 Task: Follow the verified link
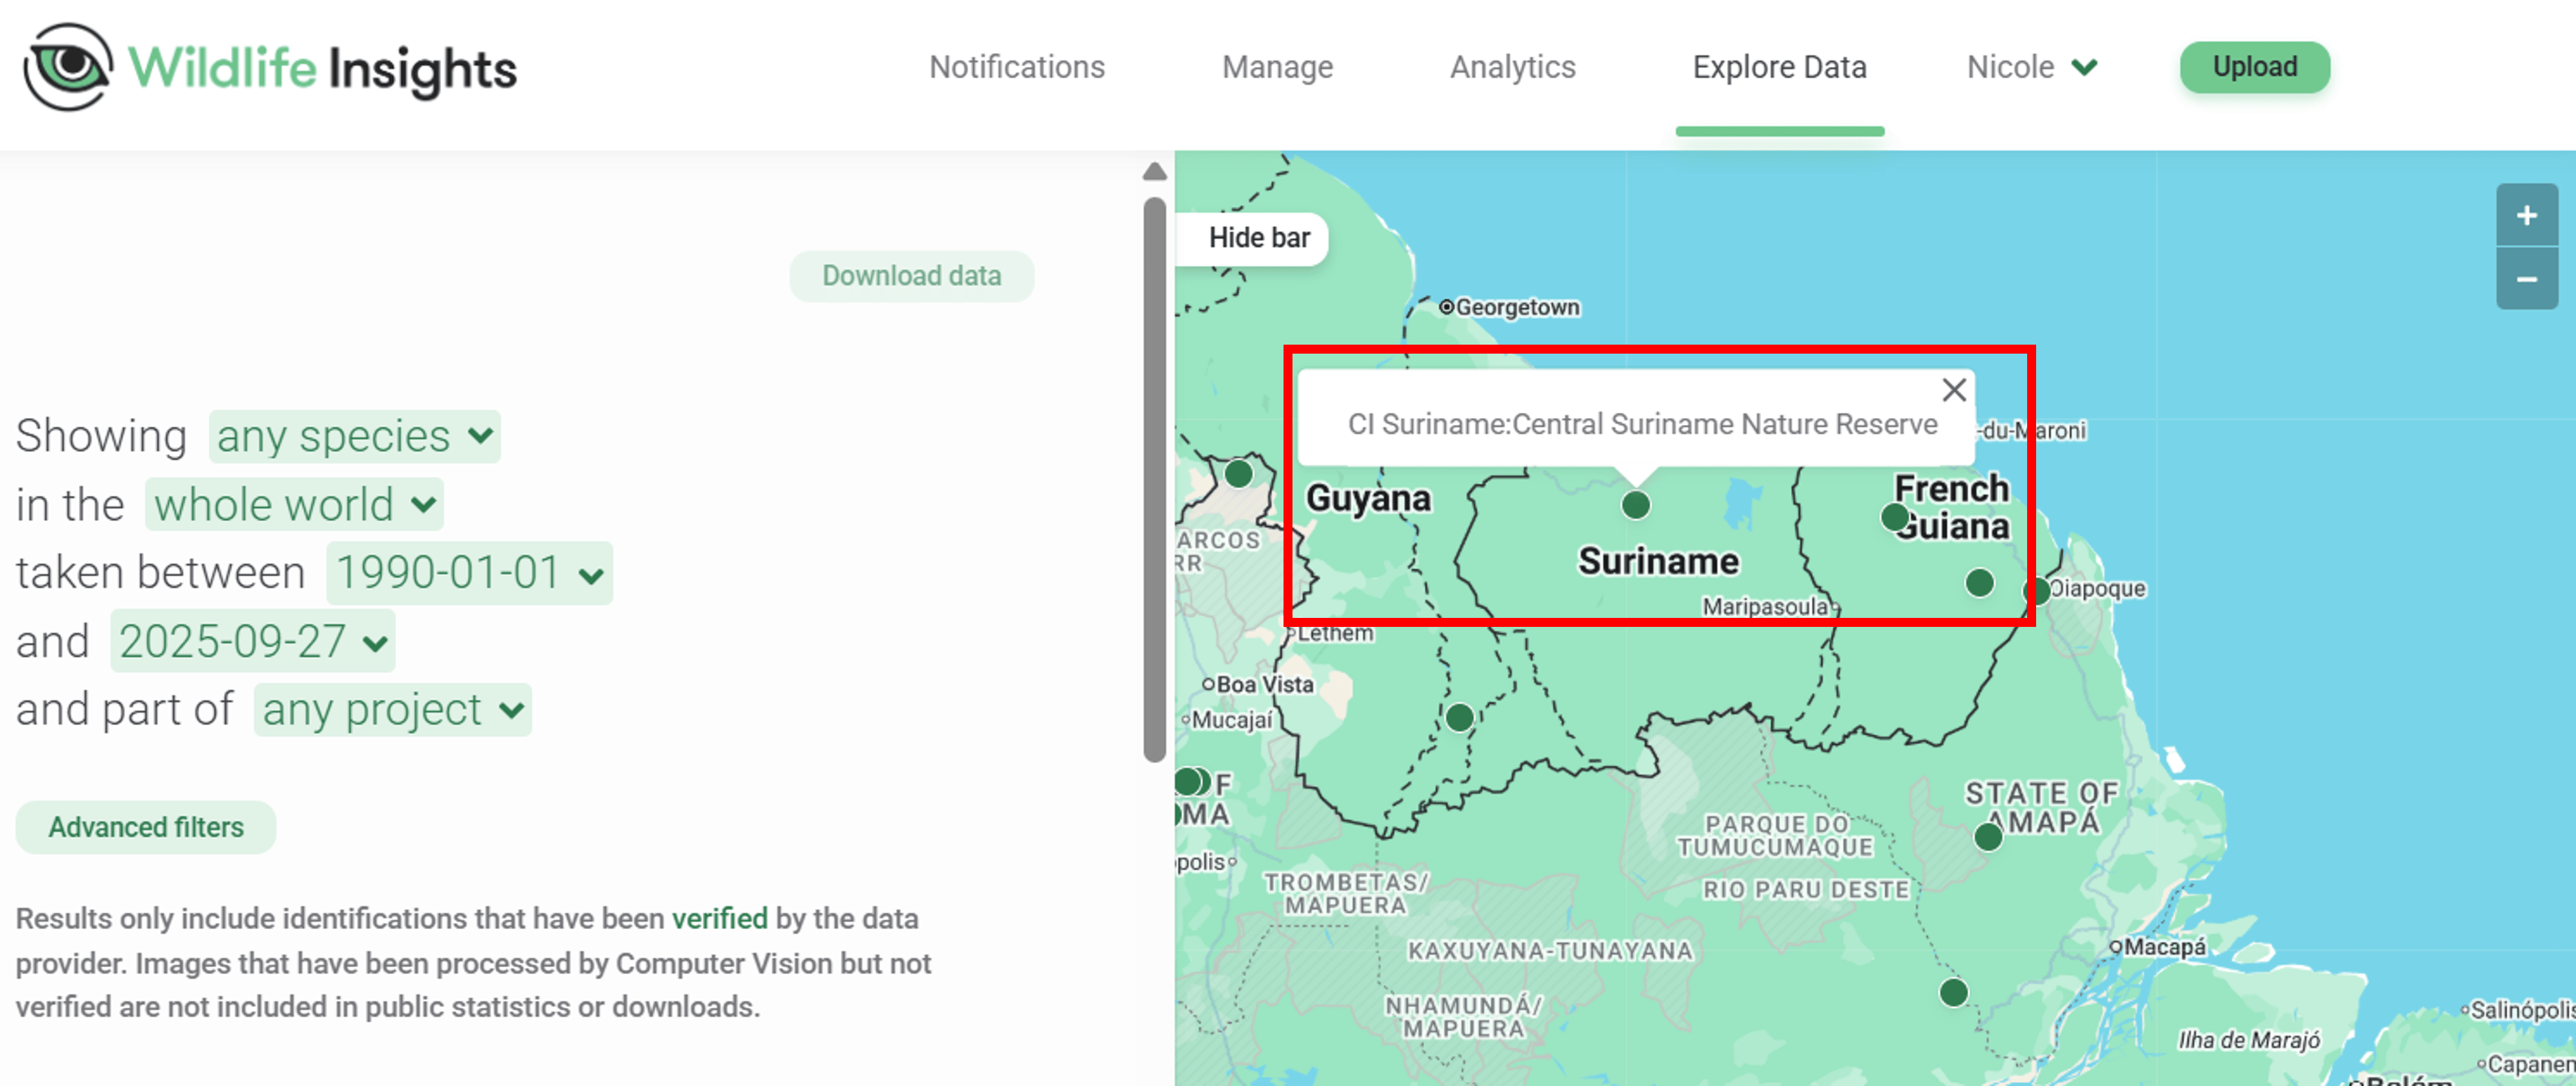719,918
